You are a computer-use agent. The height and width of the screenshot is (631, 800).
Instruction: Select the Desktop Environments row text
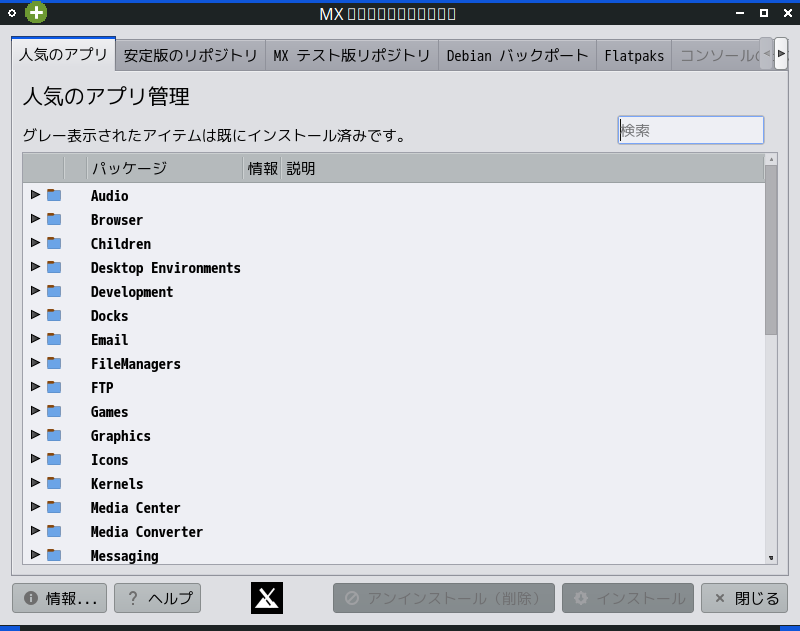(x=166, y=268)
